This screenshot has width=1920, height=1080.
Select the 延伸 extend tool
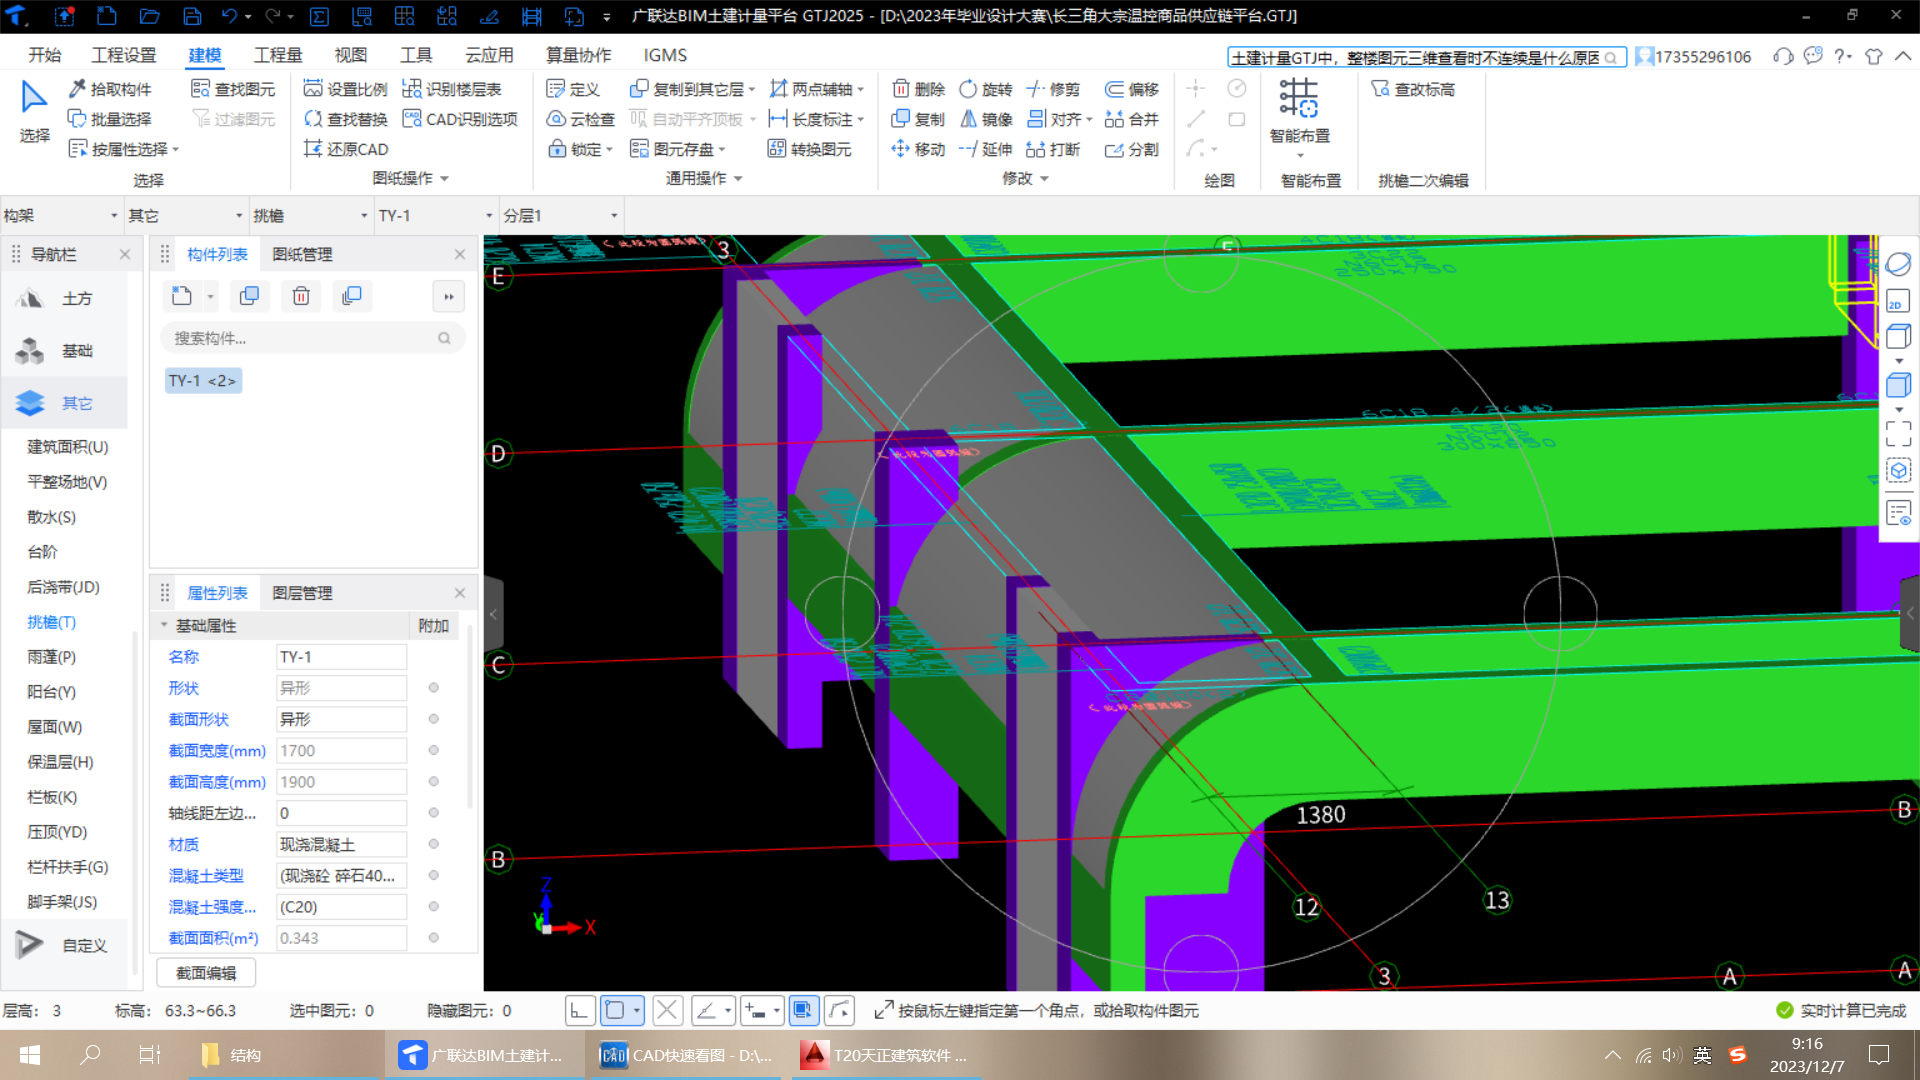986,149
